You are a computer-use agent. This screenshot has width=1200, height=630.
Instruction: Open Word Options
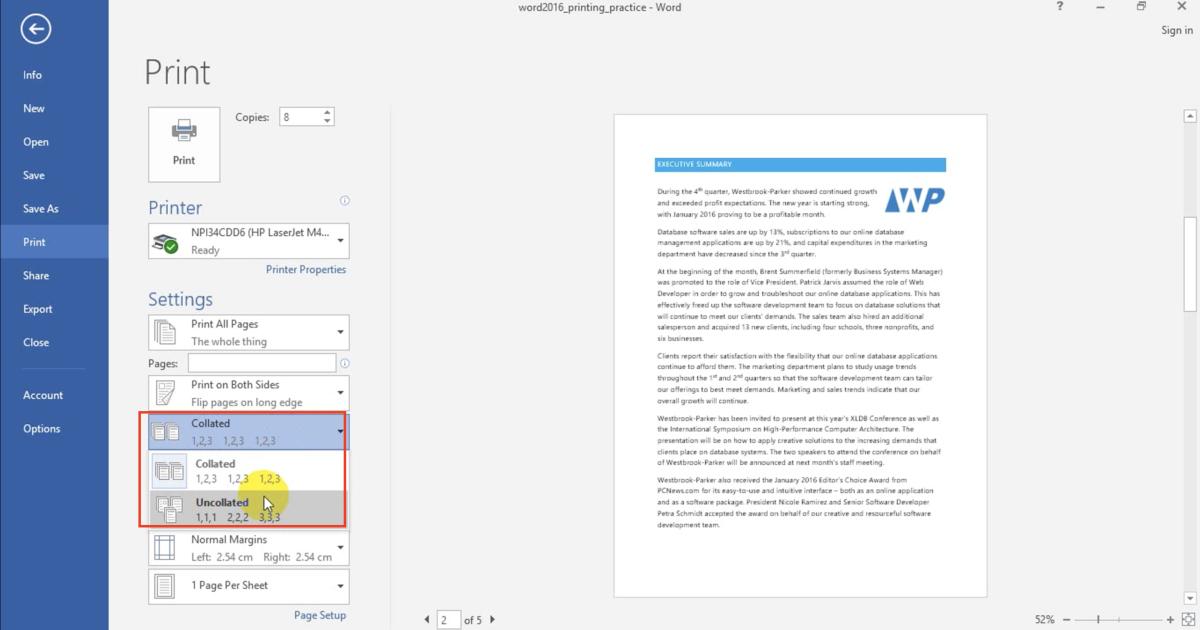pyautogui.click(x=54, y=429)
